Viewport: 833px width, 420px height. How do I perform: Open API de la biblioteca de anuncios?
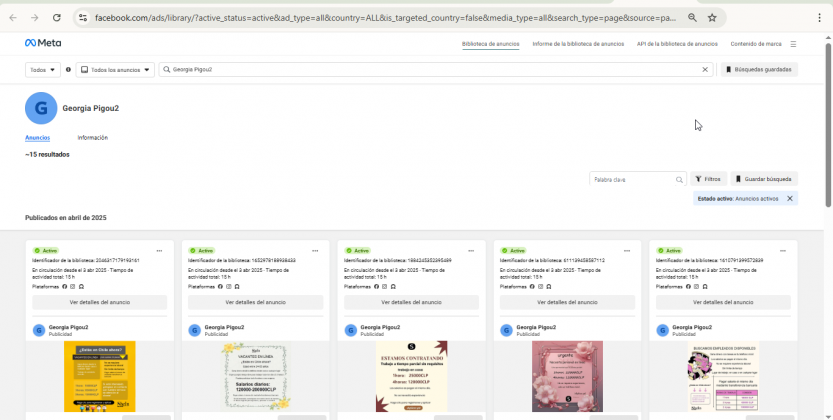677,44
